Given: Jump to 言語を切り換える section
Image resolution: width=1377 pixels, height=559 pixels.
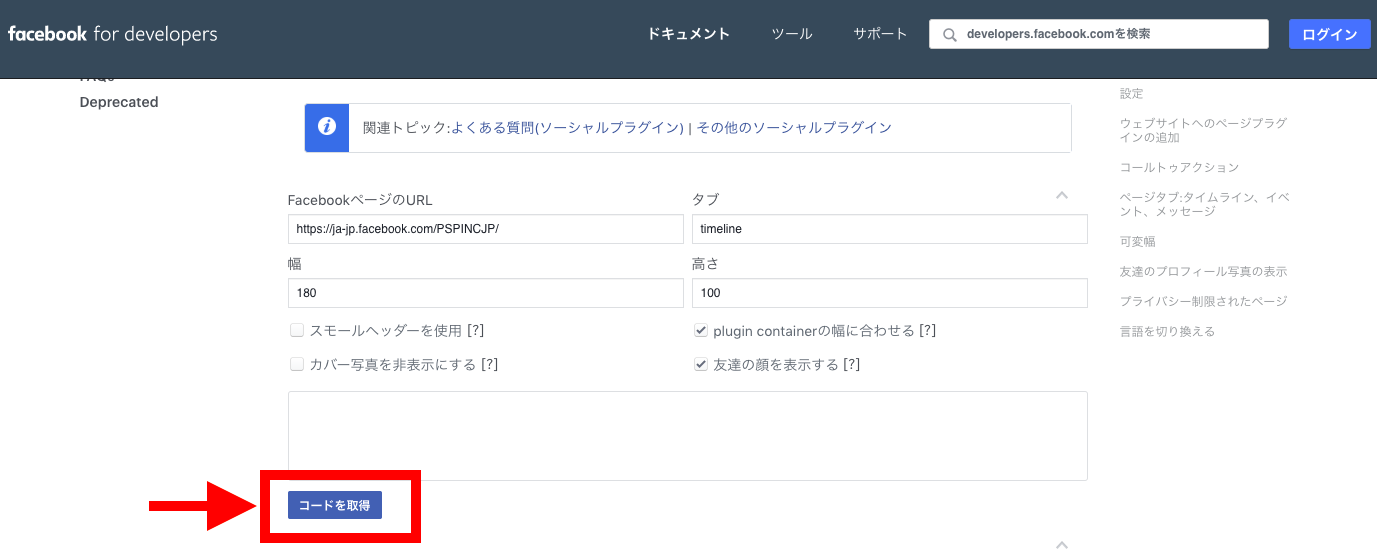Looking at the screenshot, I should coord(1167,331).
